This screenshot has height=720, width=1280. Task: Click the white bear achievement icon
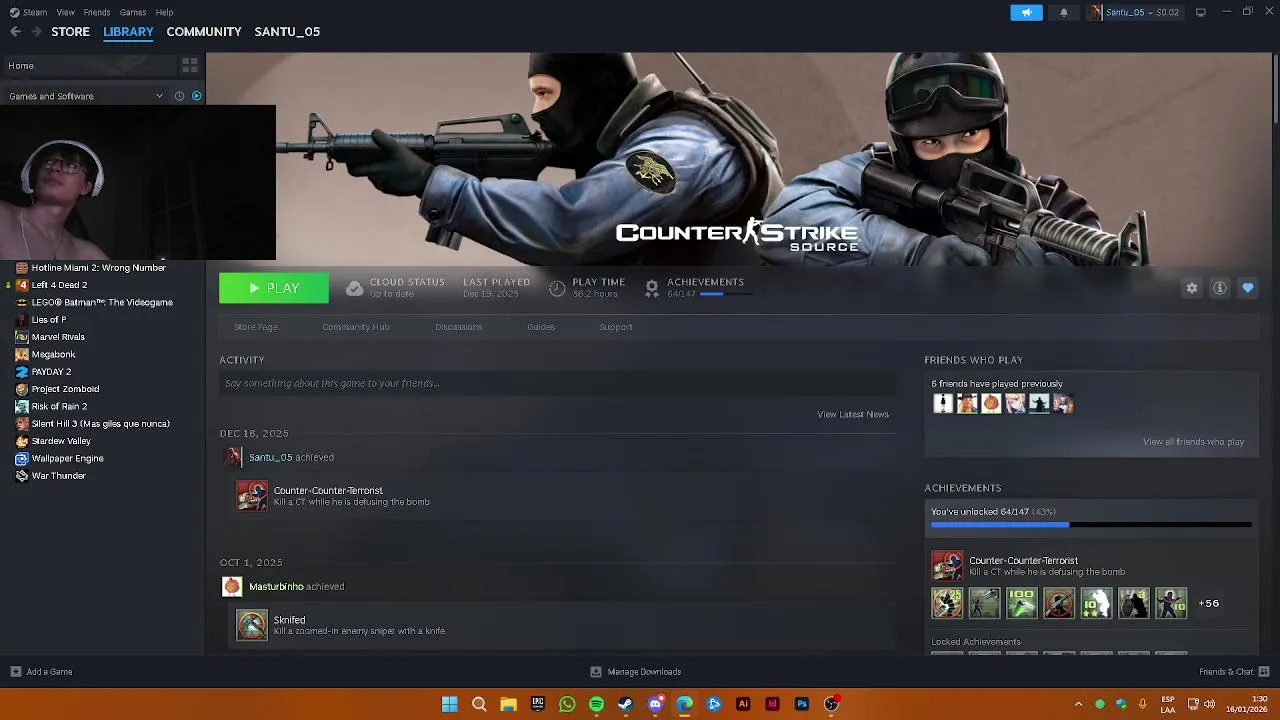1096,603
